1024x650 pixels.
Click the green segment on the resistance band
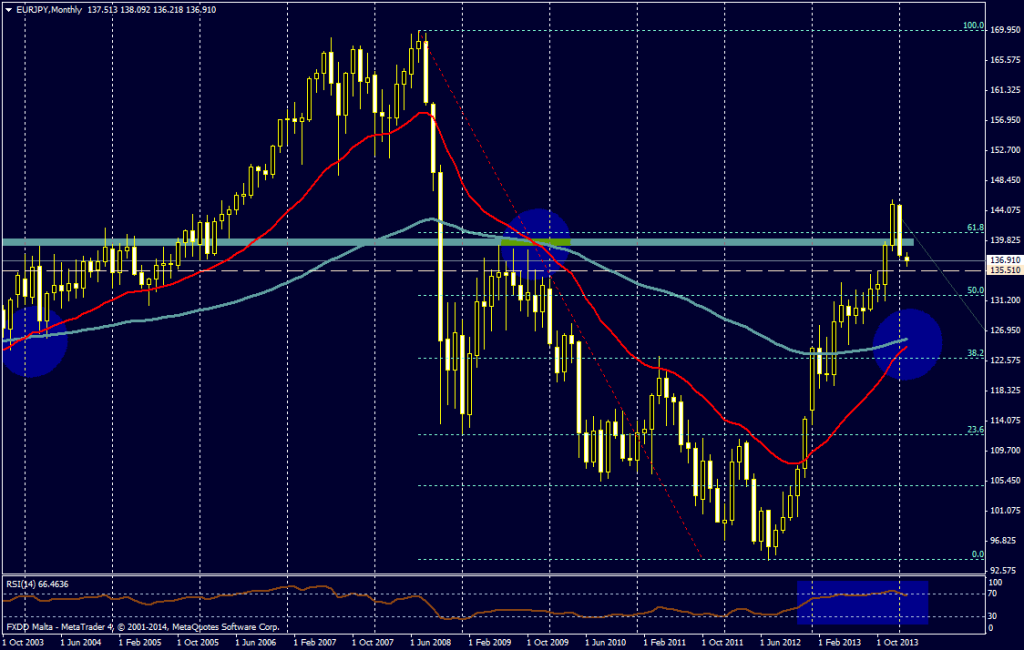tap(535, 242)
